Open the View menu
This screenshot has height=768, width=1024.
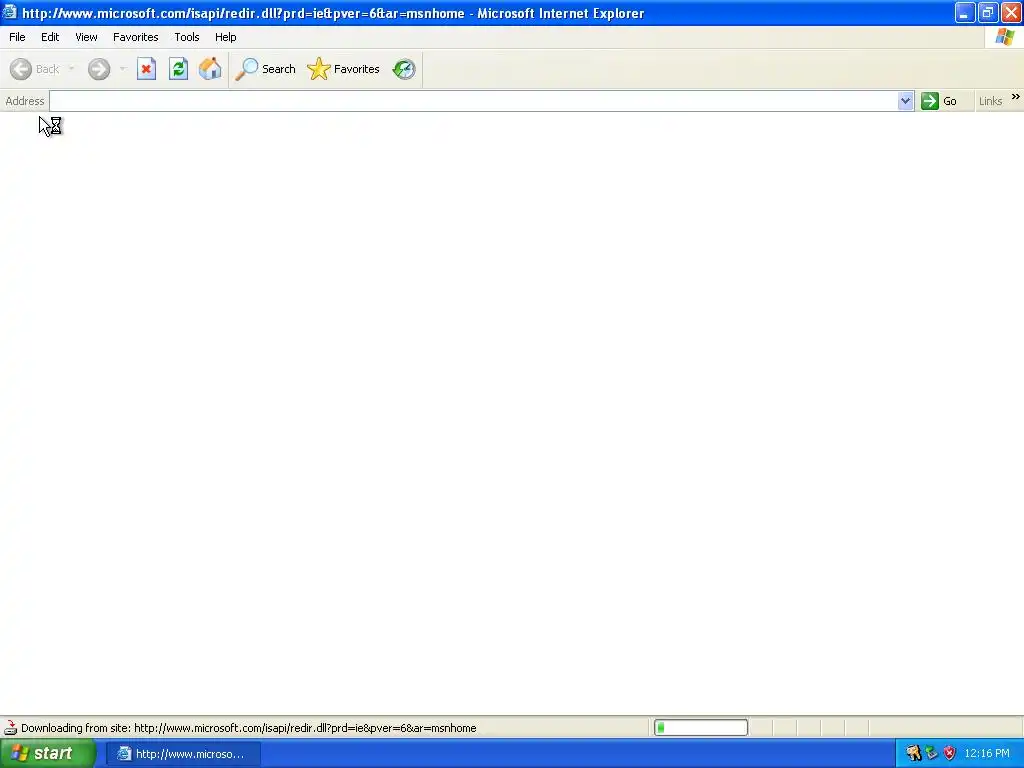(x=86, y=37)
